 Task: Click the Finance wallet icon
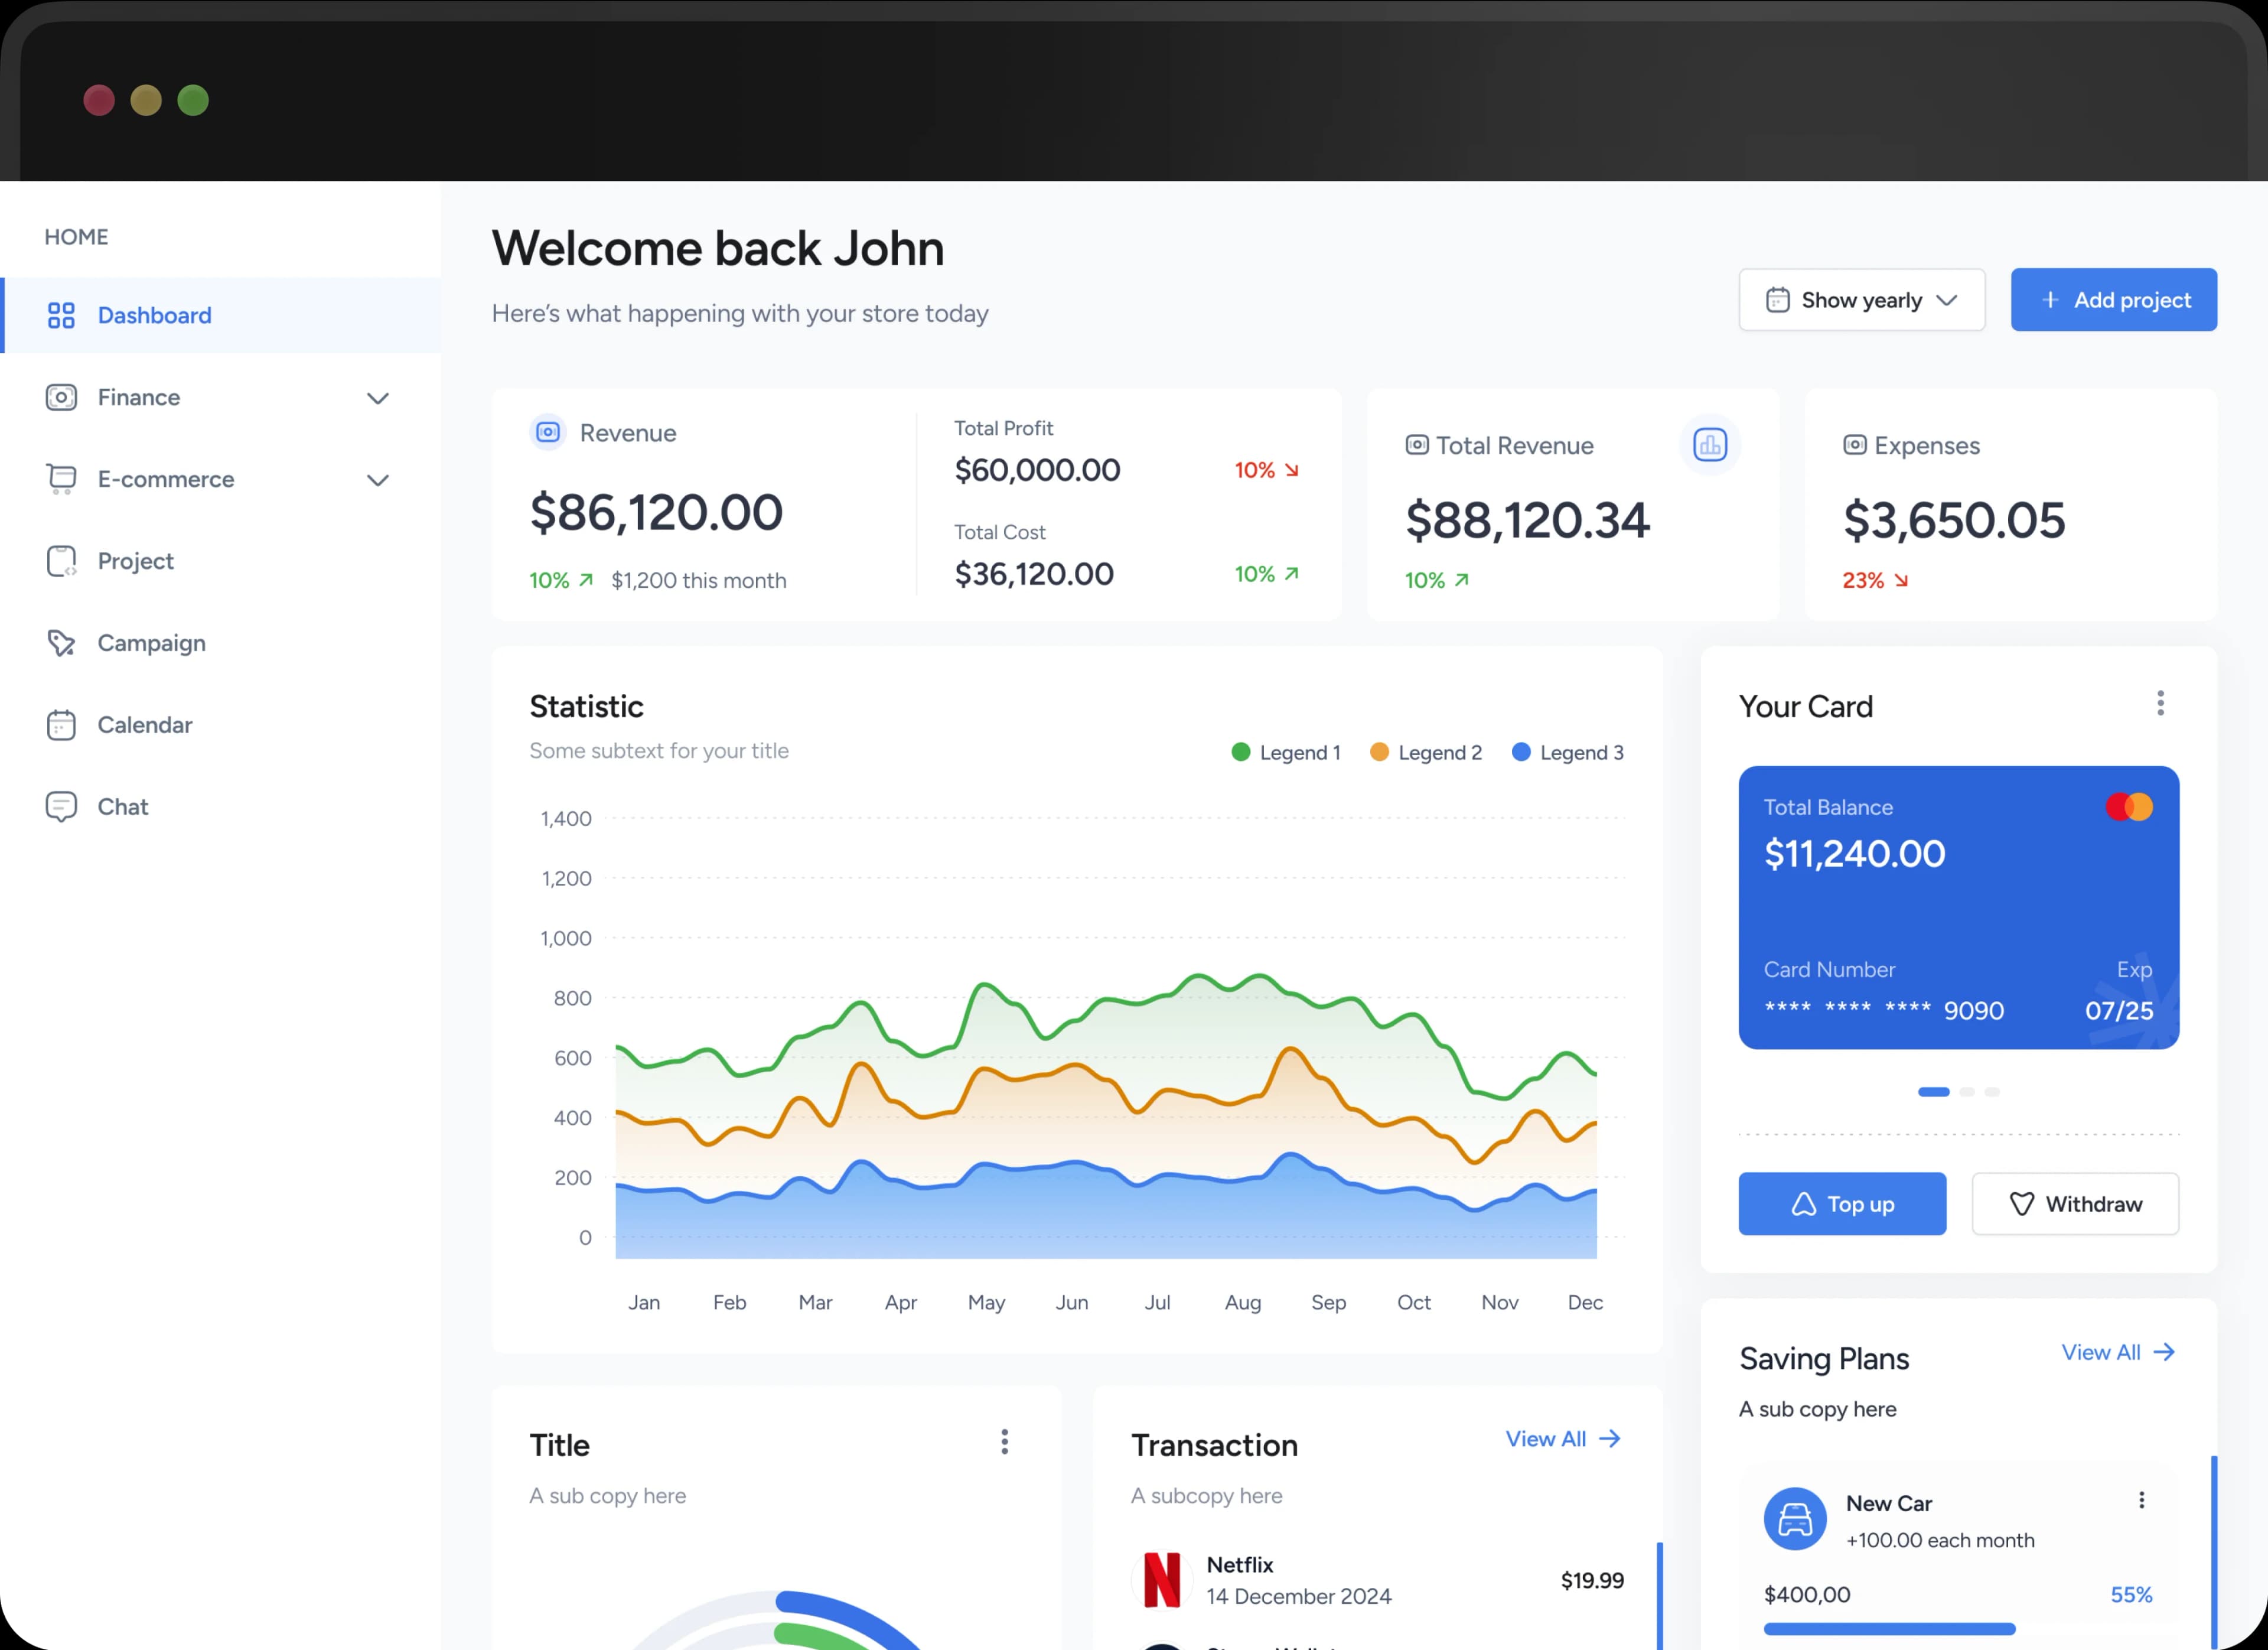point(61,397)
